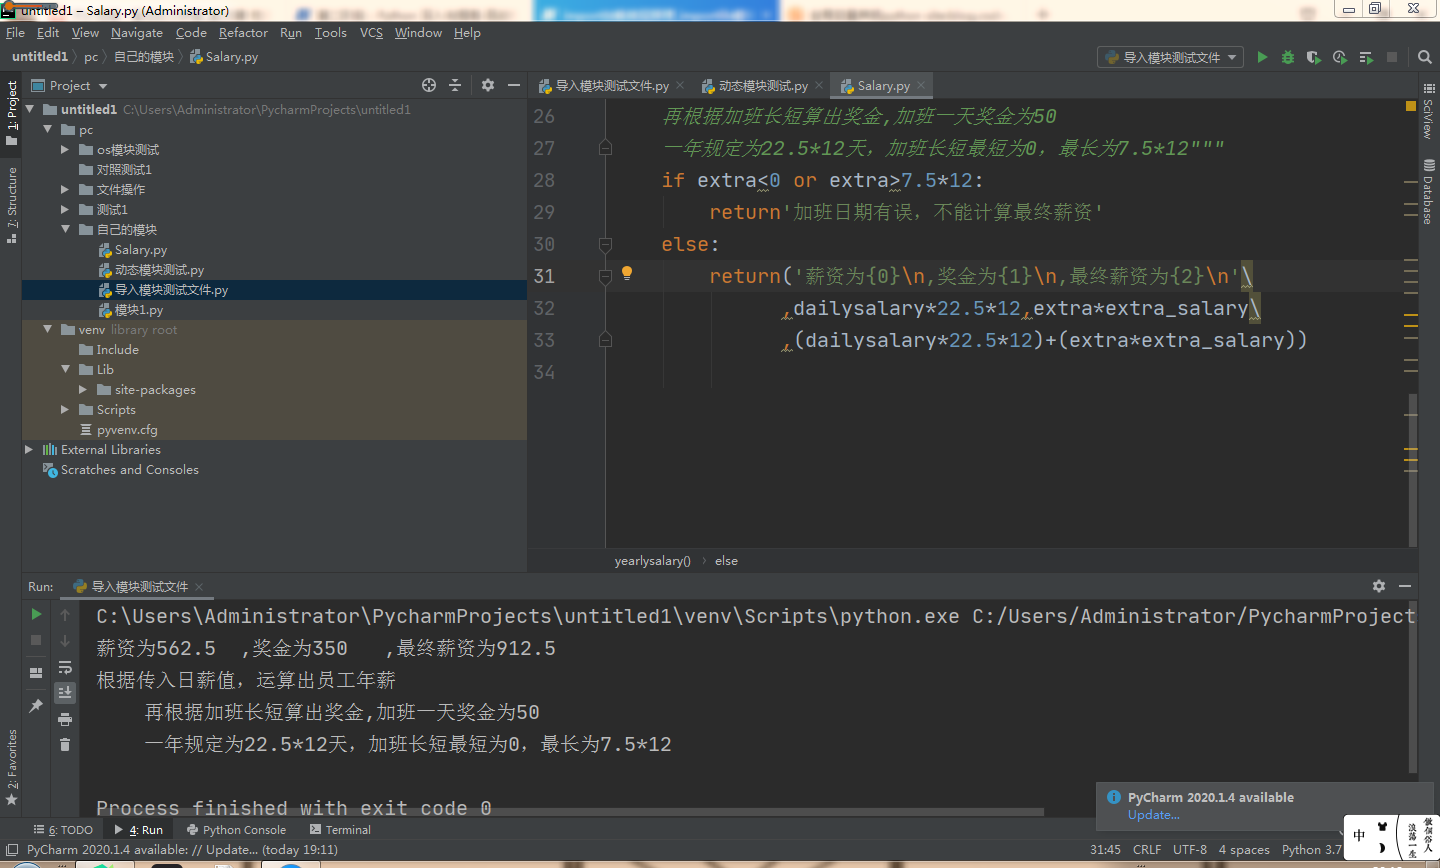Click the CRLF line separator in status bar
Screen dimensions: 1440x868
pyautogui.click(x=1147, y=850)
